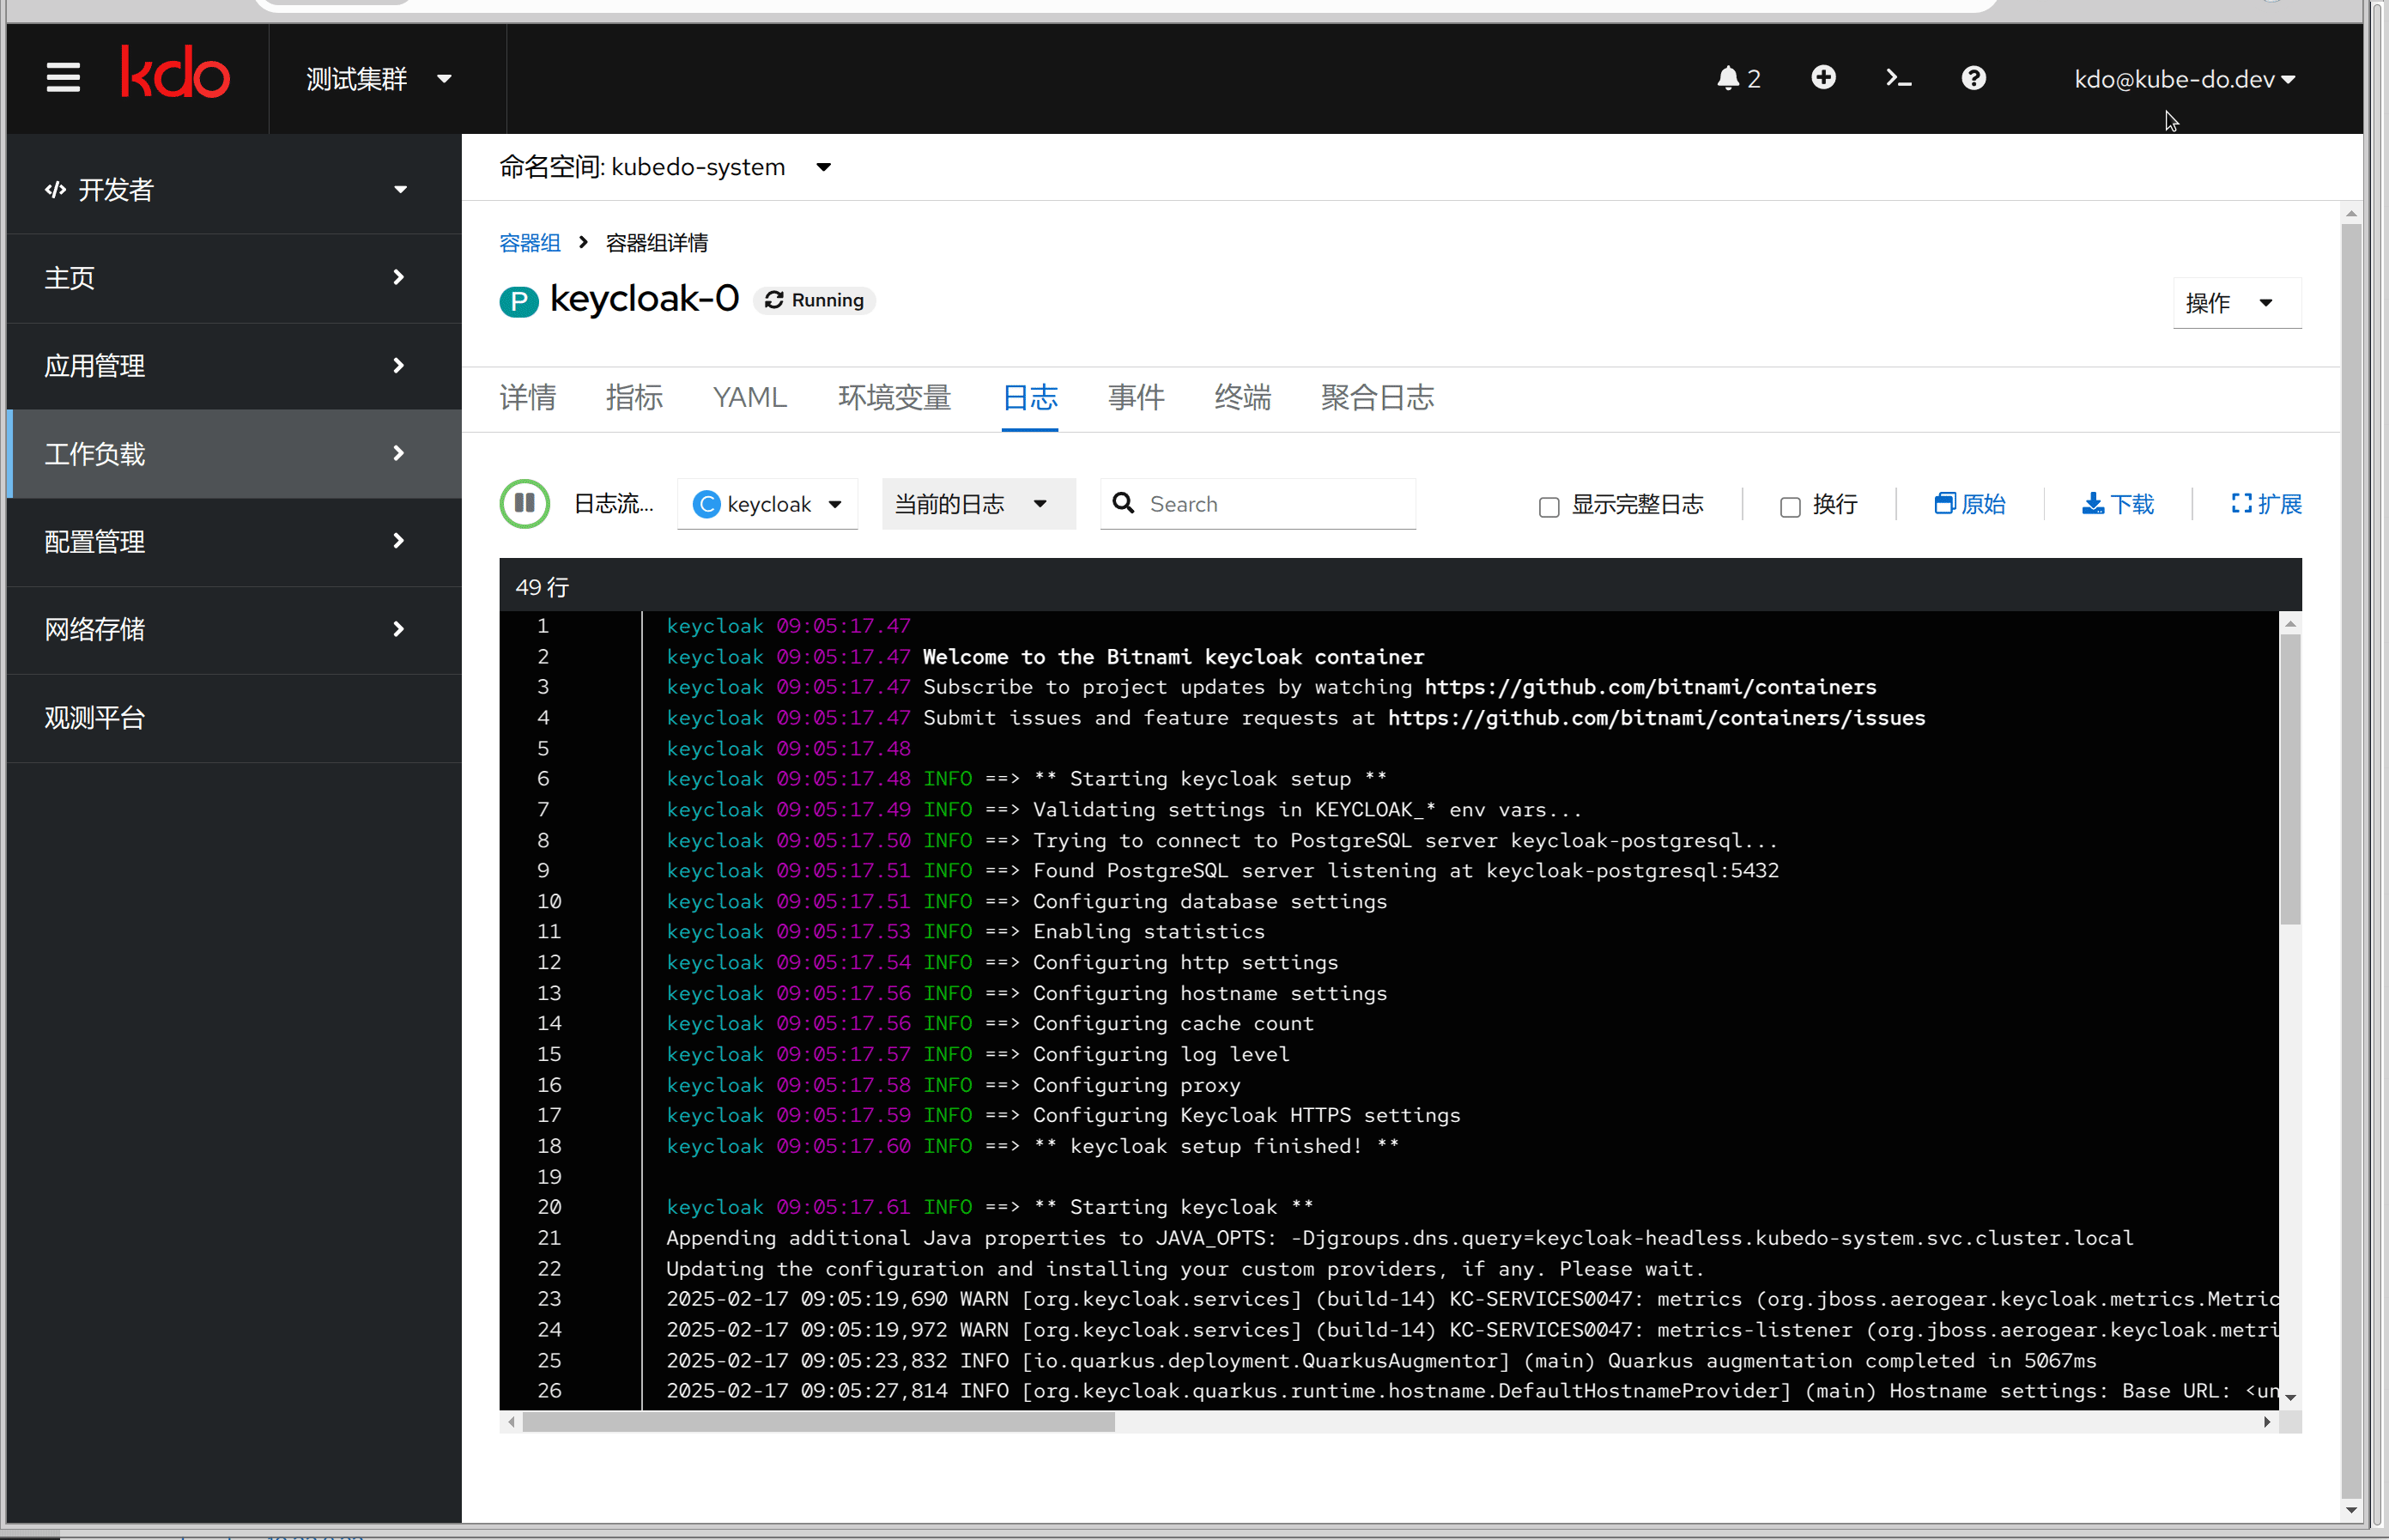Open the command line terminal icon
2389x1540 pixels.
tap(1898, 78)
